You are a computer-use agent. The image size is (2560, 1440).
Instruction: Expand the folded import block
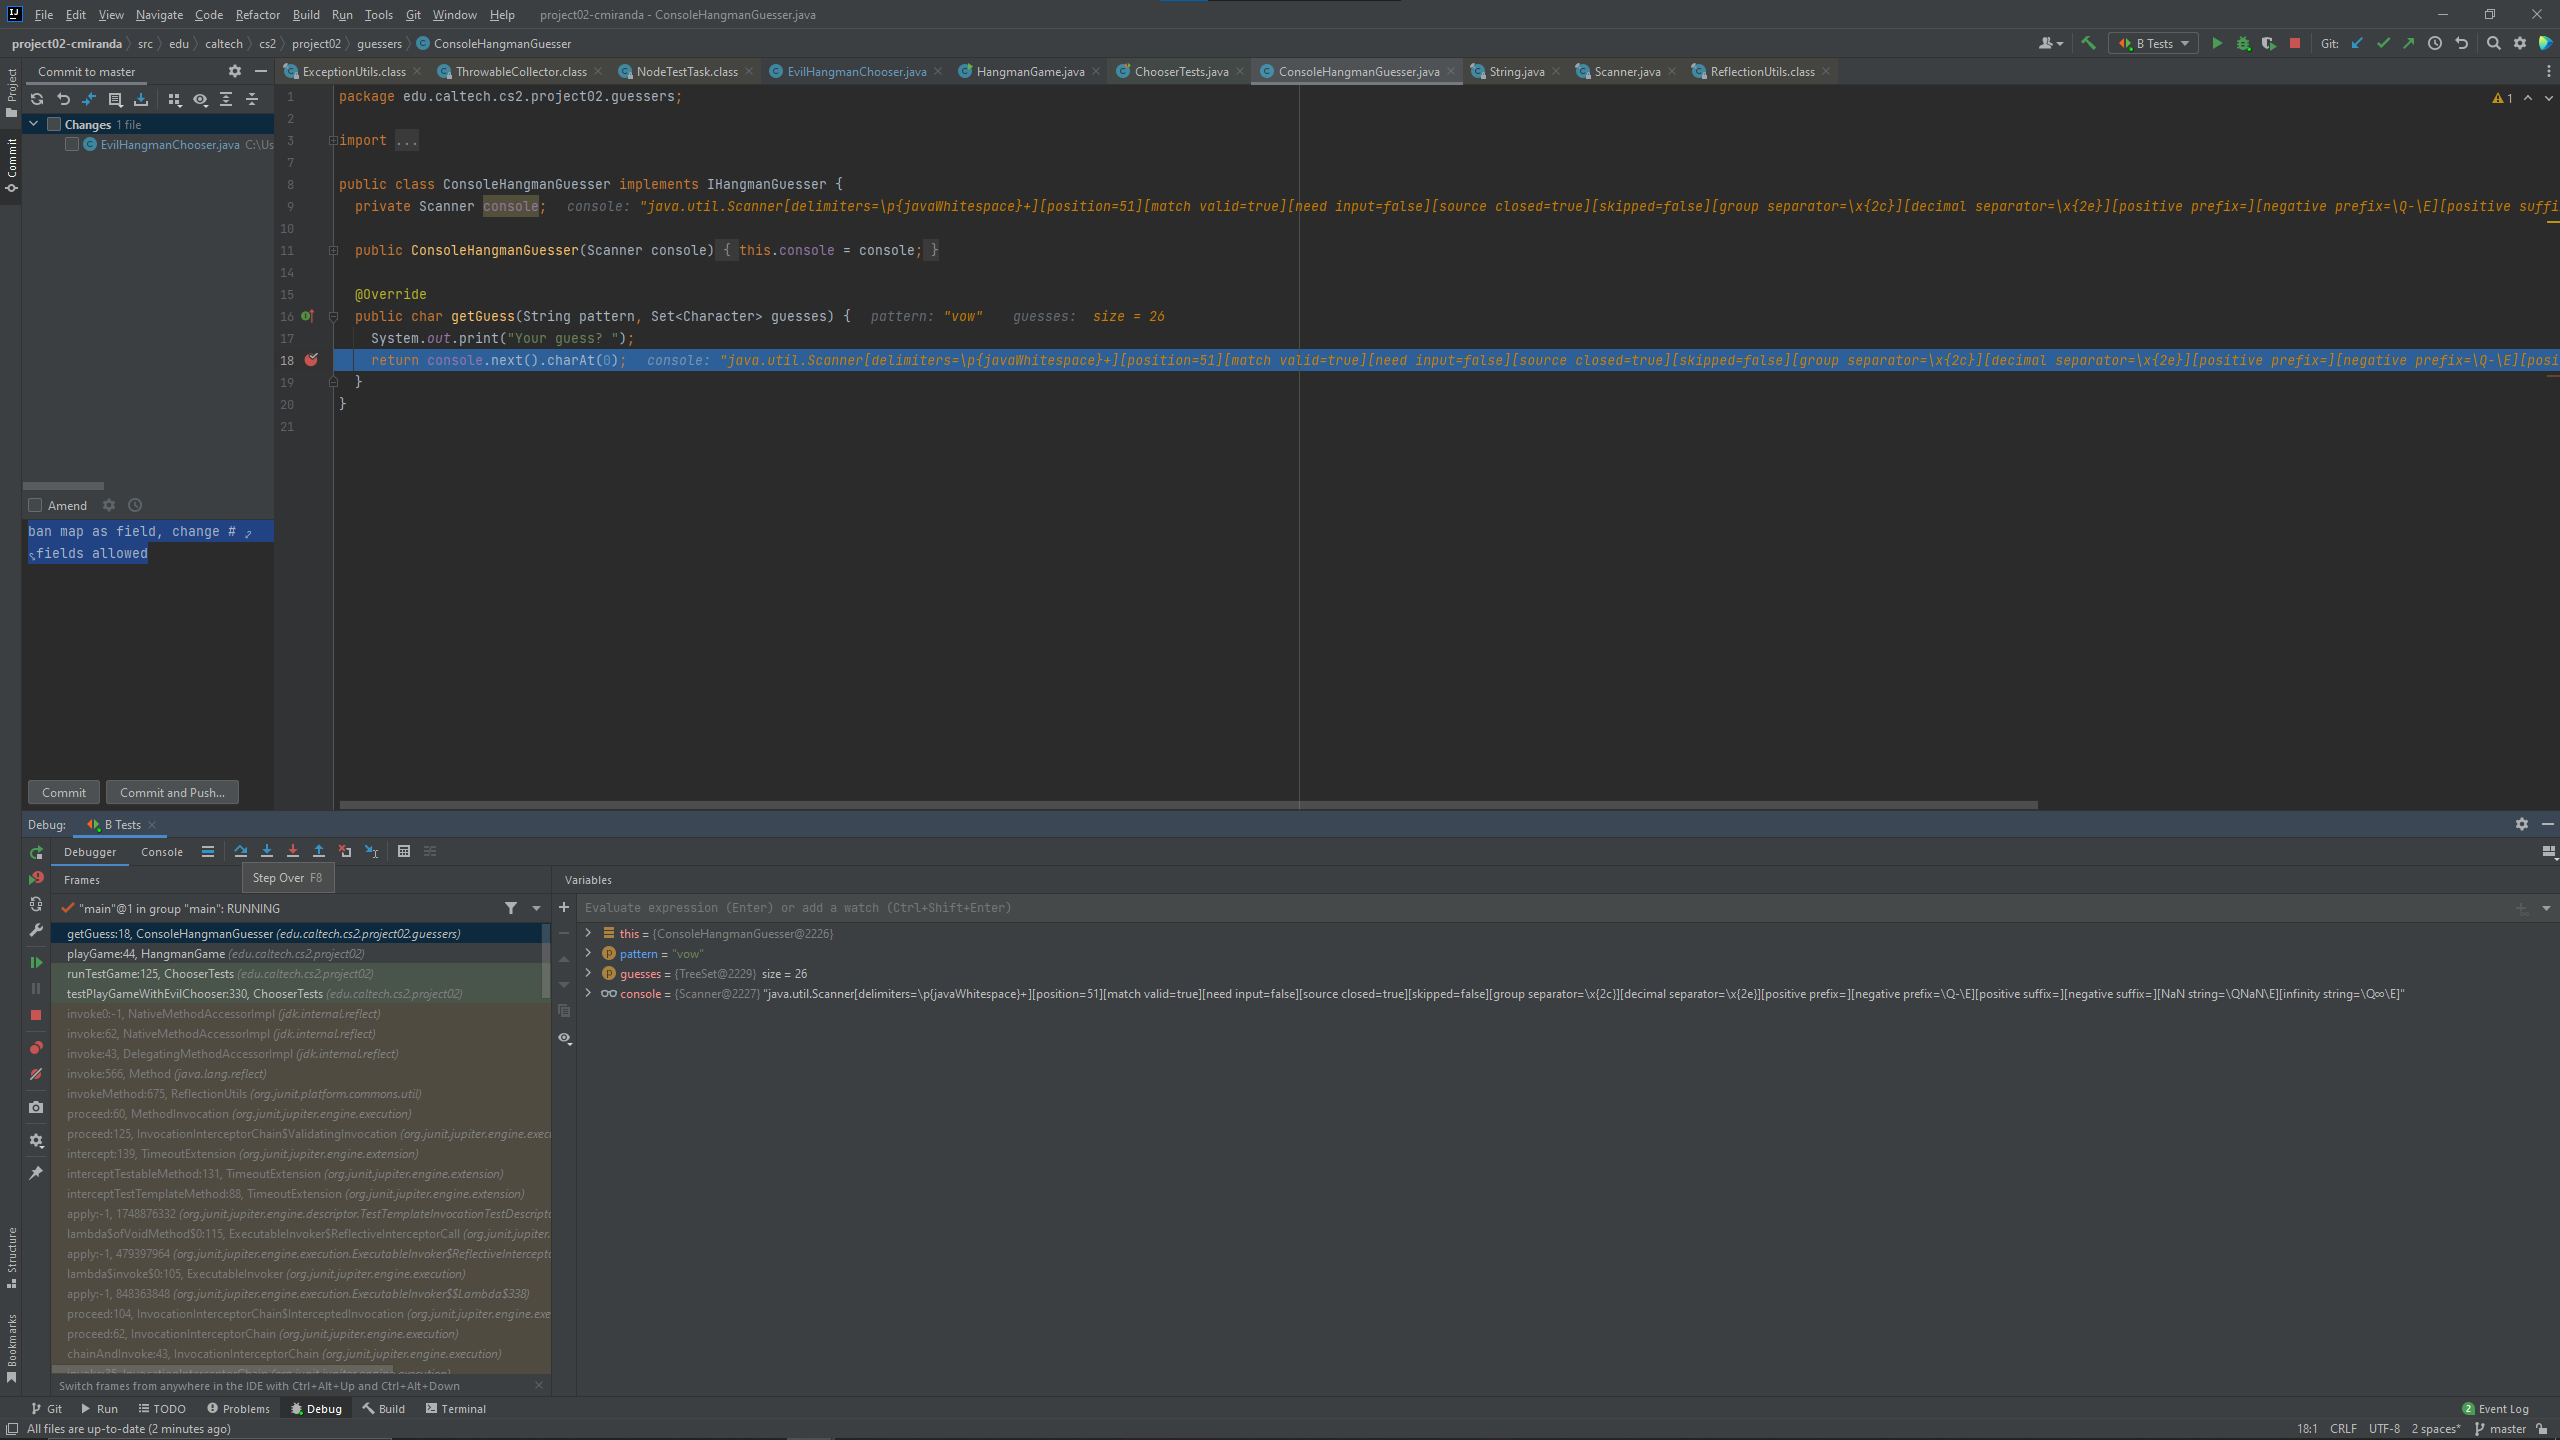pyautogui.click(x=333, y=141)
